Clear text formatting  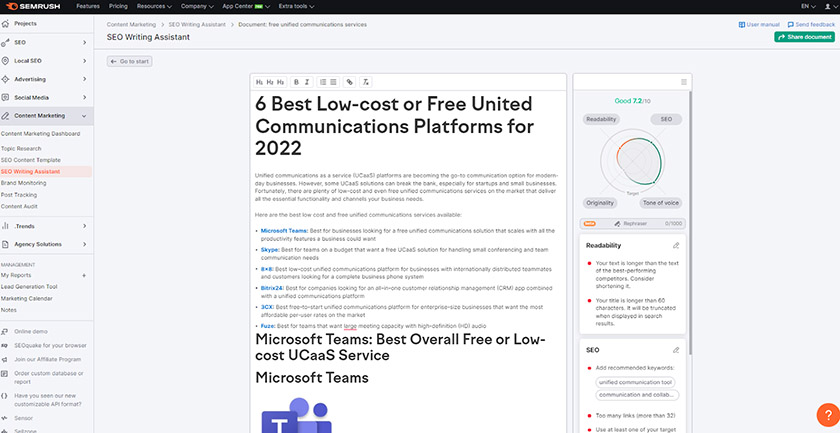click(365, 82)
